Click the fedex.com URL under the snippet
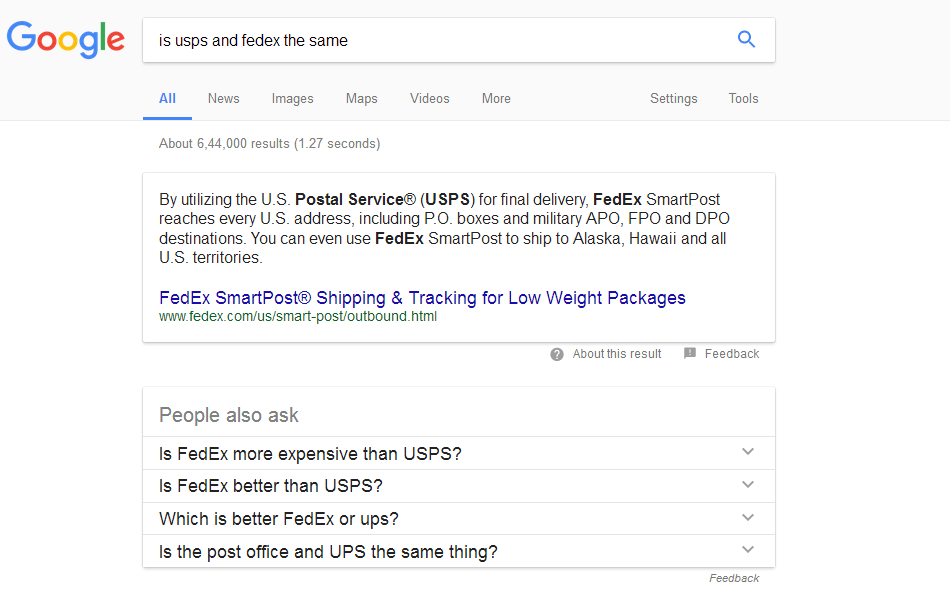The width and height of the screenshot is (950, 590). [x=297, y=316]
